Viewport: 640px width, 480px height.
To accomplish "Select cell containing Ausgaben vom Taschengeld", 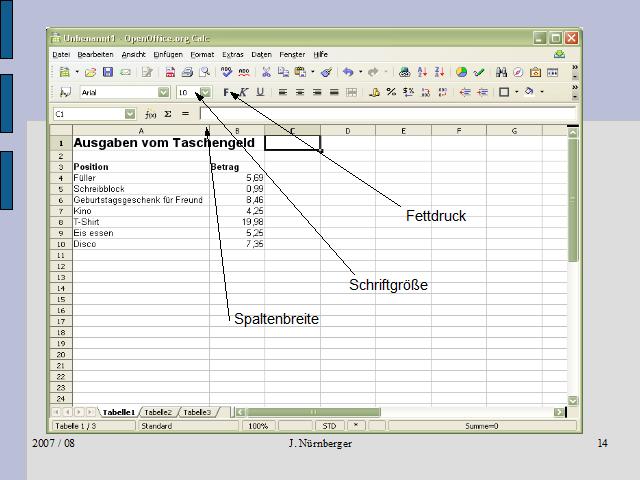I will [140, 143].
